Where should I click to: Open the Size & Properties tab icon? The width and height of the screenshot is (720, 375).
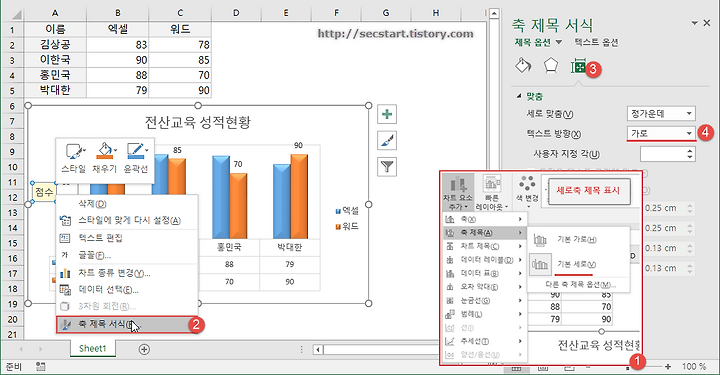(x=578, y=67)
